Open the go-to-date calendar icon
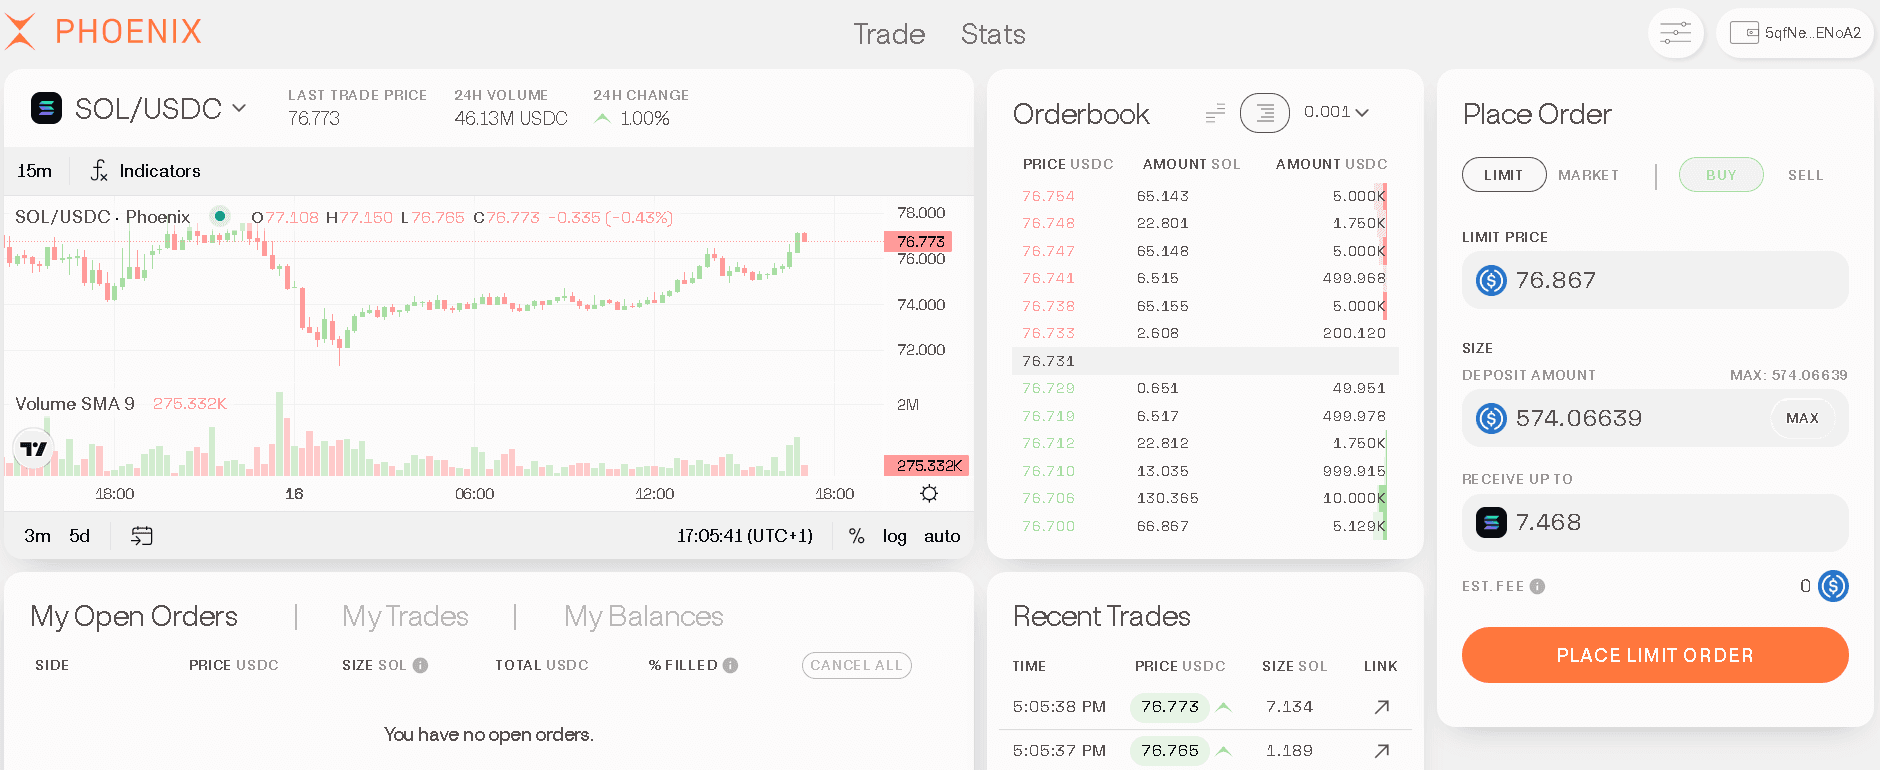This screenshot has width=1880, height=770. [x=142, y=536]
